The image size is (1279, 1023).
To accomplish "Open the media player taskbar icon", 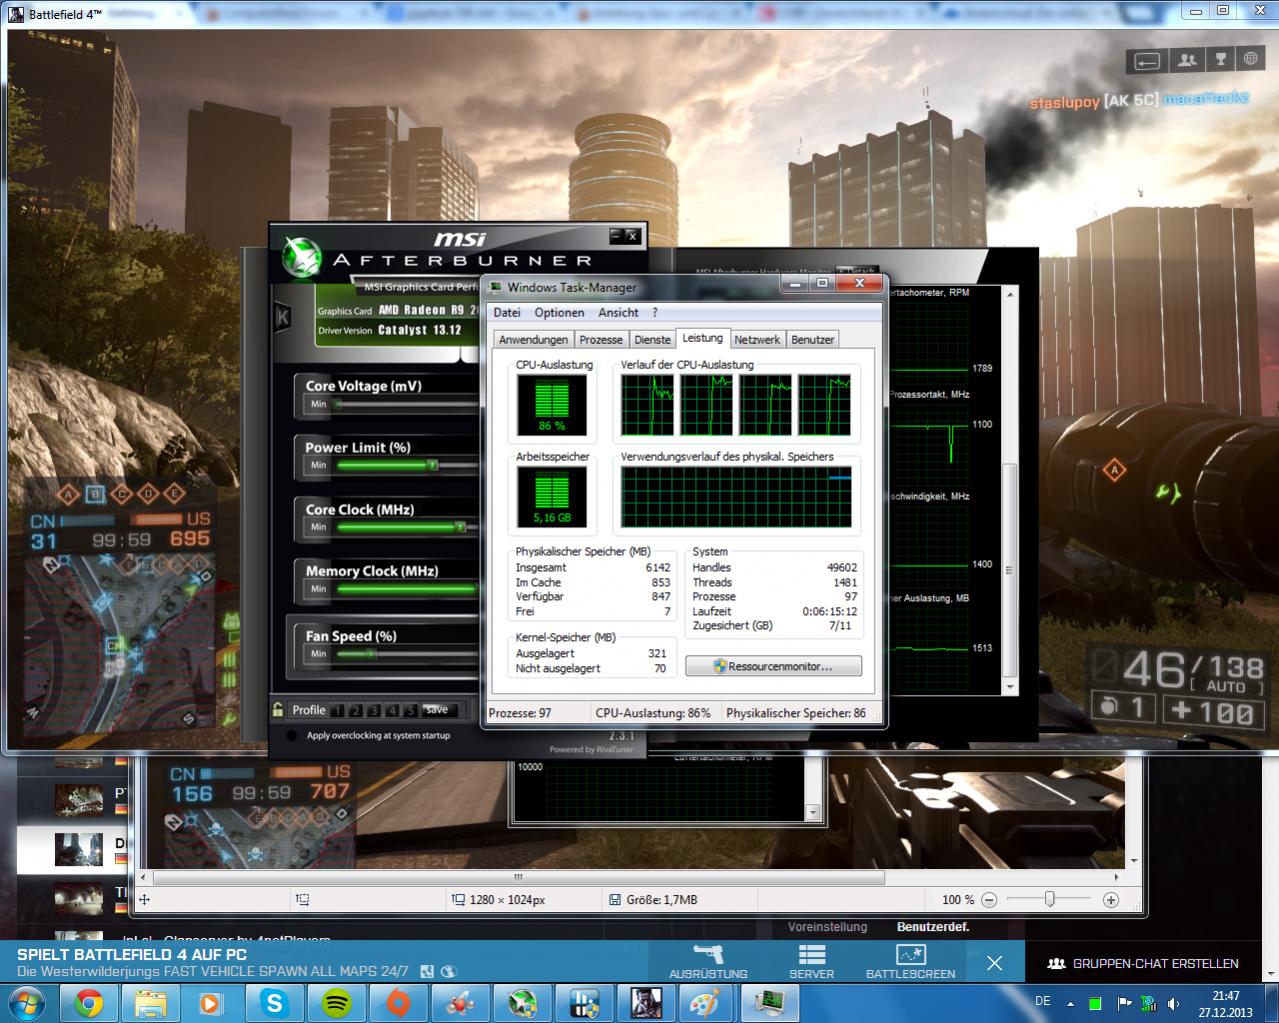I will pos(211,1002).
